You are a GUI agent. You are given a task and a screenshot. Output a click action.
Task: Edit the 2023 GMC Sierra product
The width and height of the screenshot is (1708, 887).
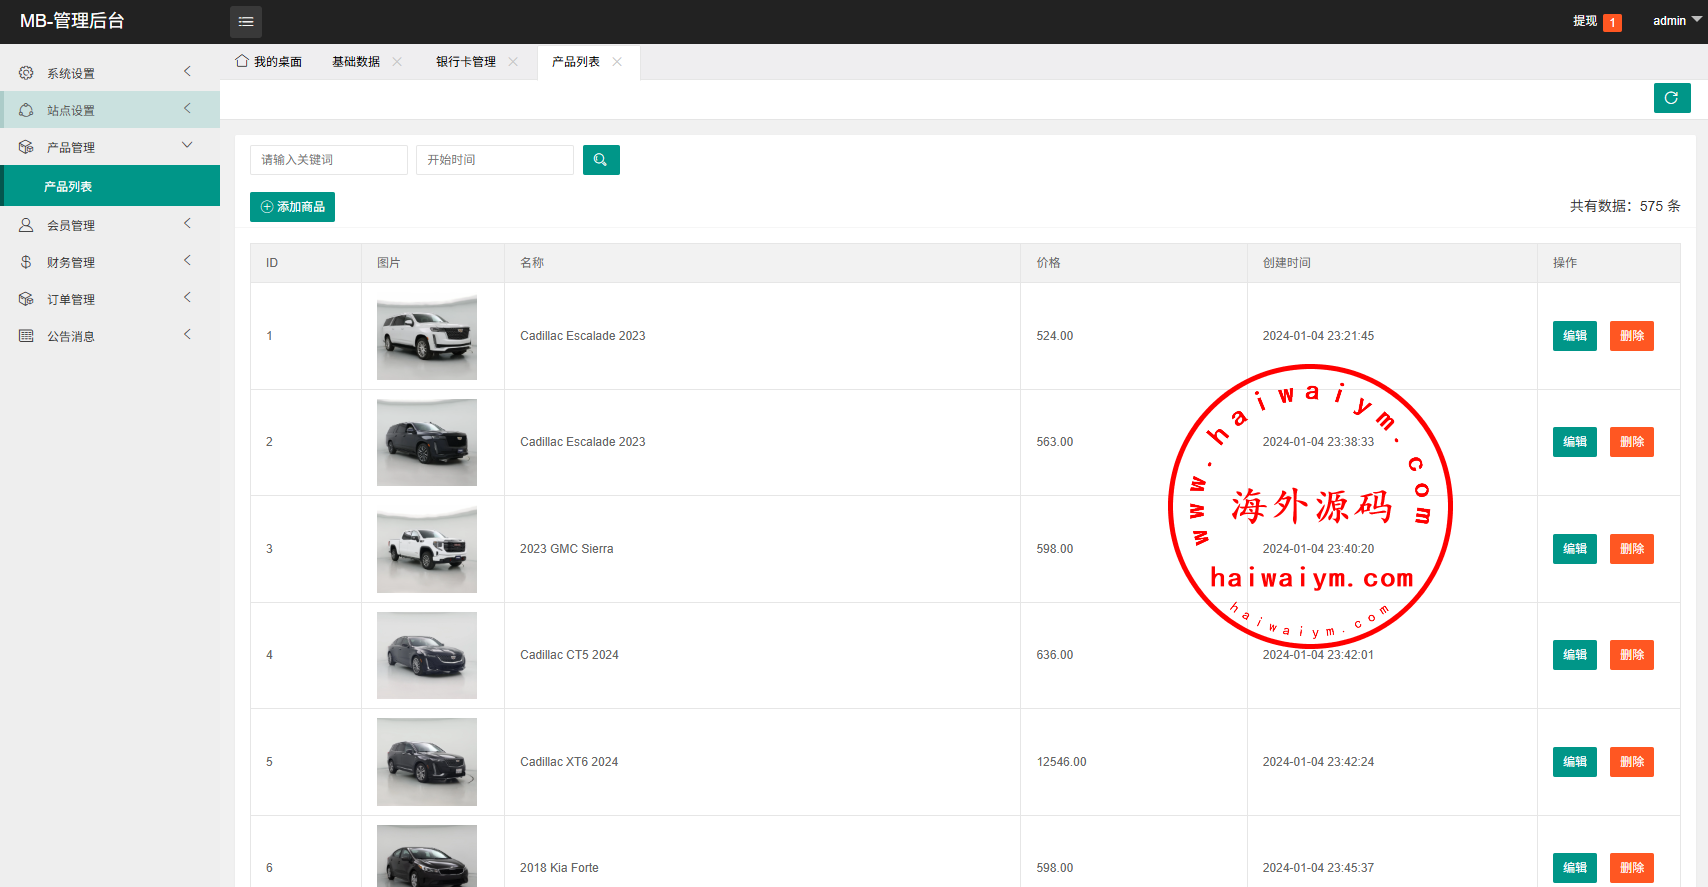tap(1574, 549)
